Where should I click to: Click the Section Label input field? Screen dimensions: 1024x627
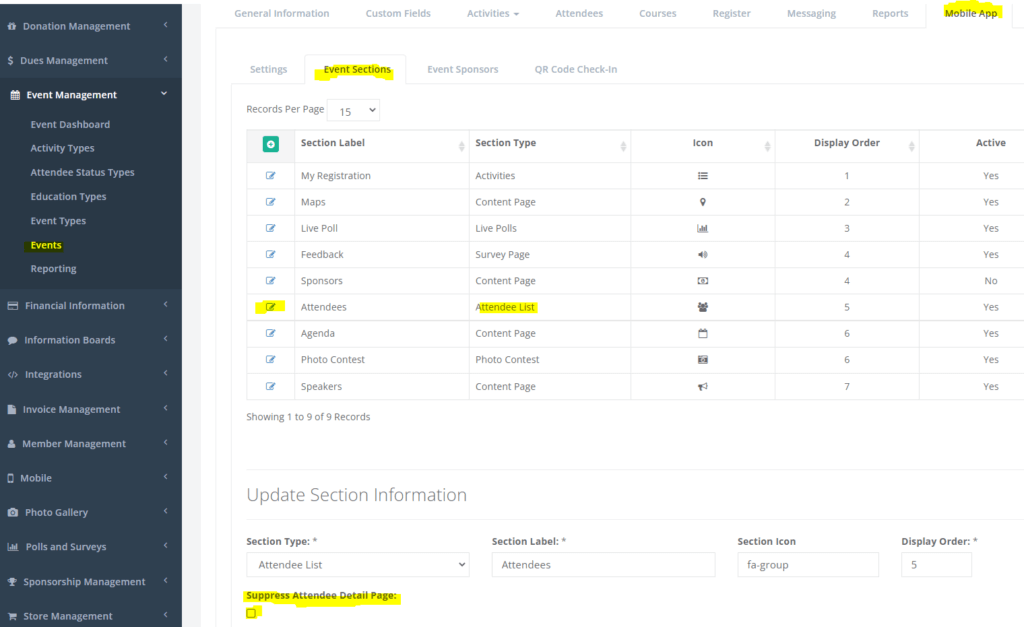tap(603, 565)
